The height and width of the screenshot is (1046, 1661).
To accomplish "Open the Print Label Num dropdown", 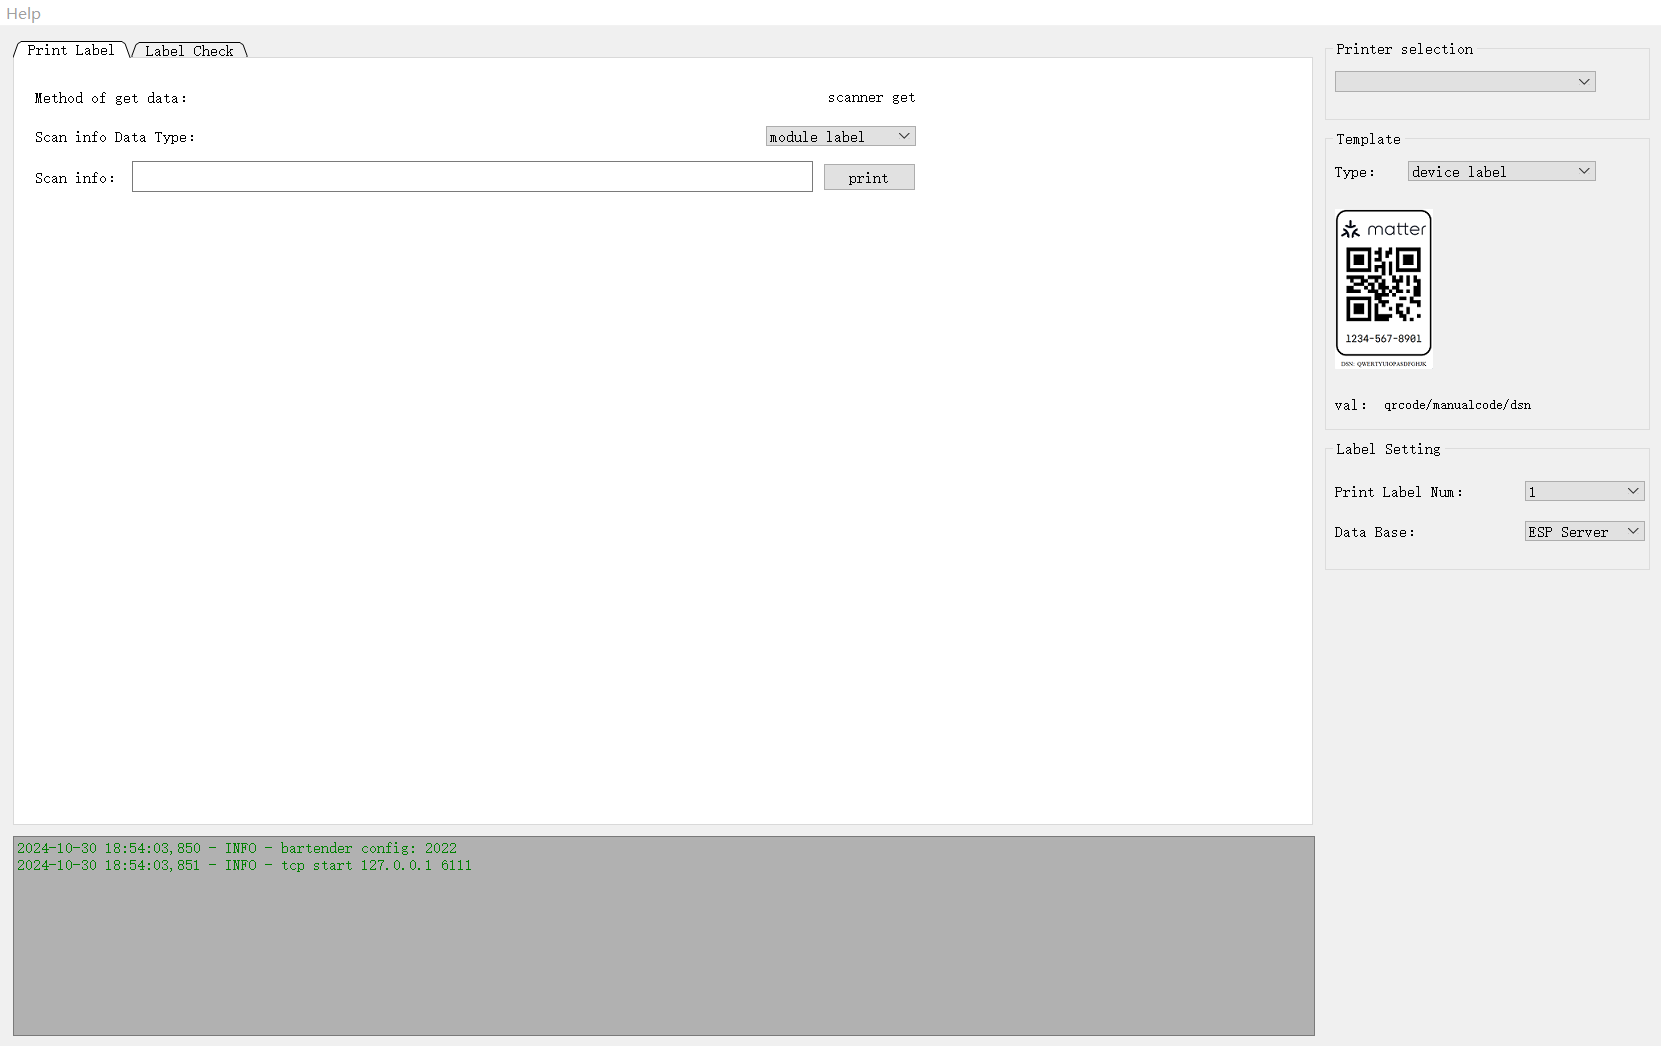I will click(x=1584, y=492).
